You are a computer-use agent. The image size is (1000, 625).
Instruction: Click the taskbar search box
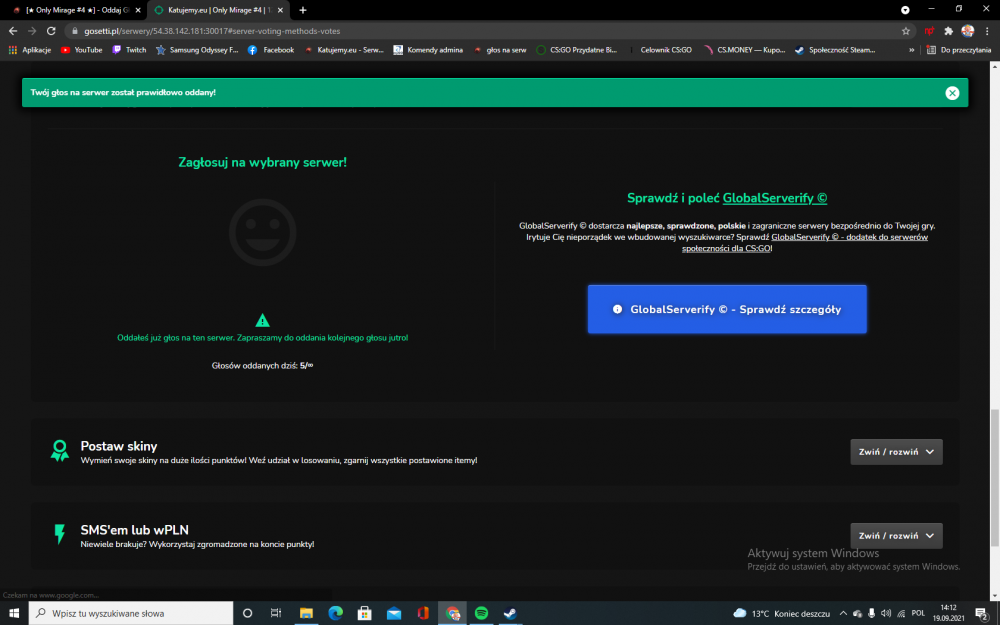point(131,613)
